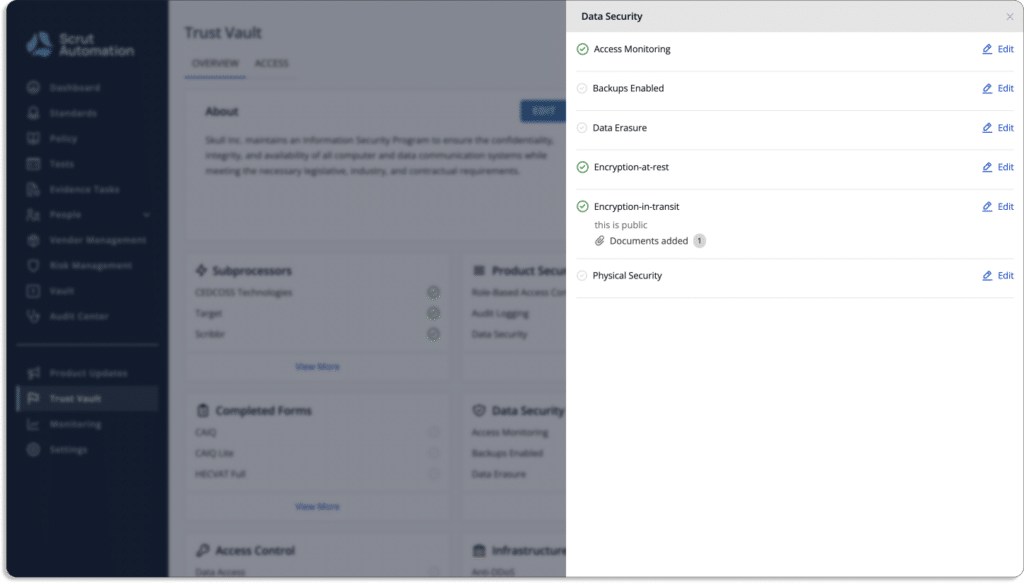Click the 'Access Monitoring' label in panel
This screenshot has width=1024, height=583.
click(x=632, y=49)
